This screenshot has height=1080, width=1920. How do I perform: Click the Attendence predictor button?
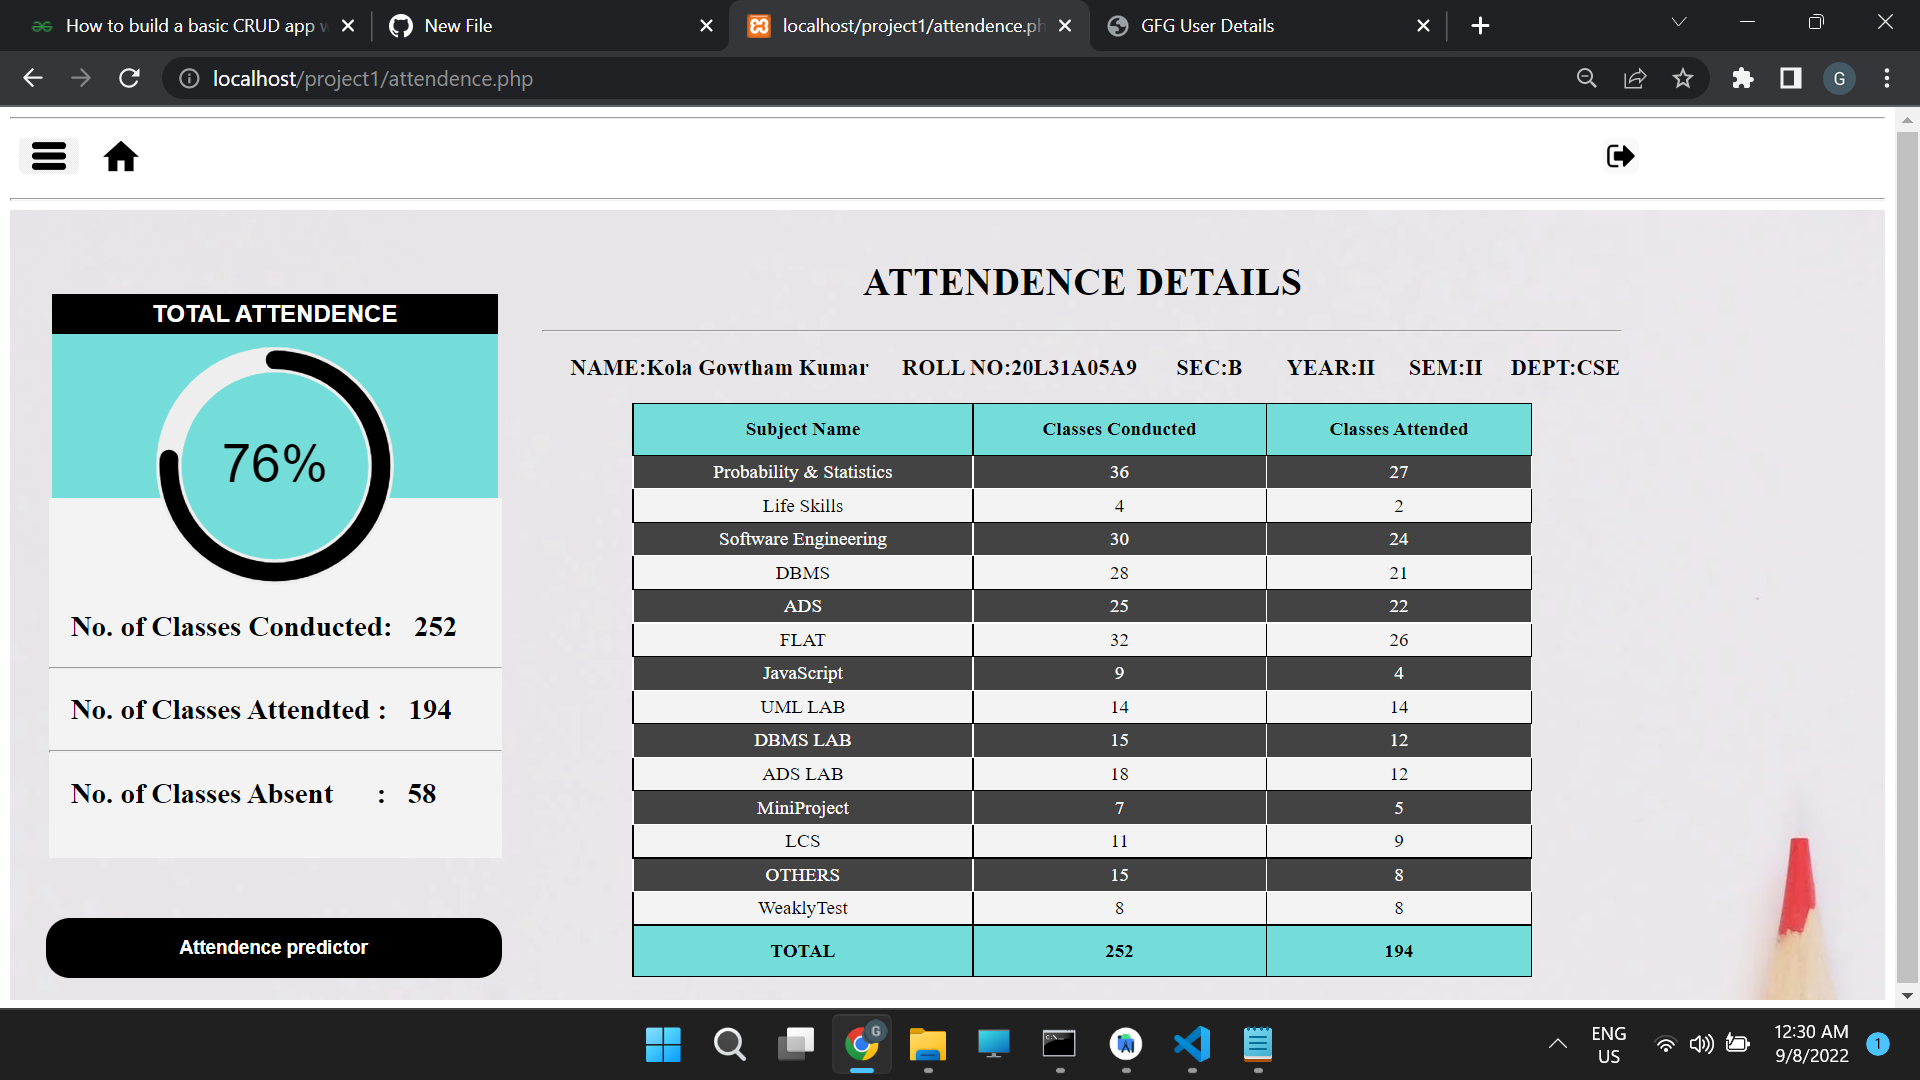pos(273,947)
